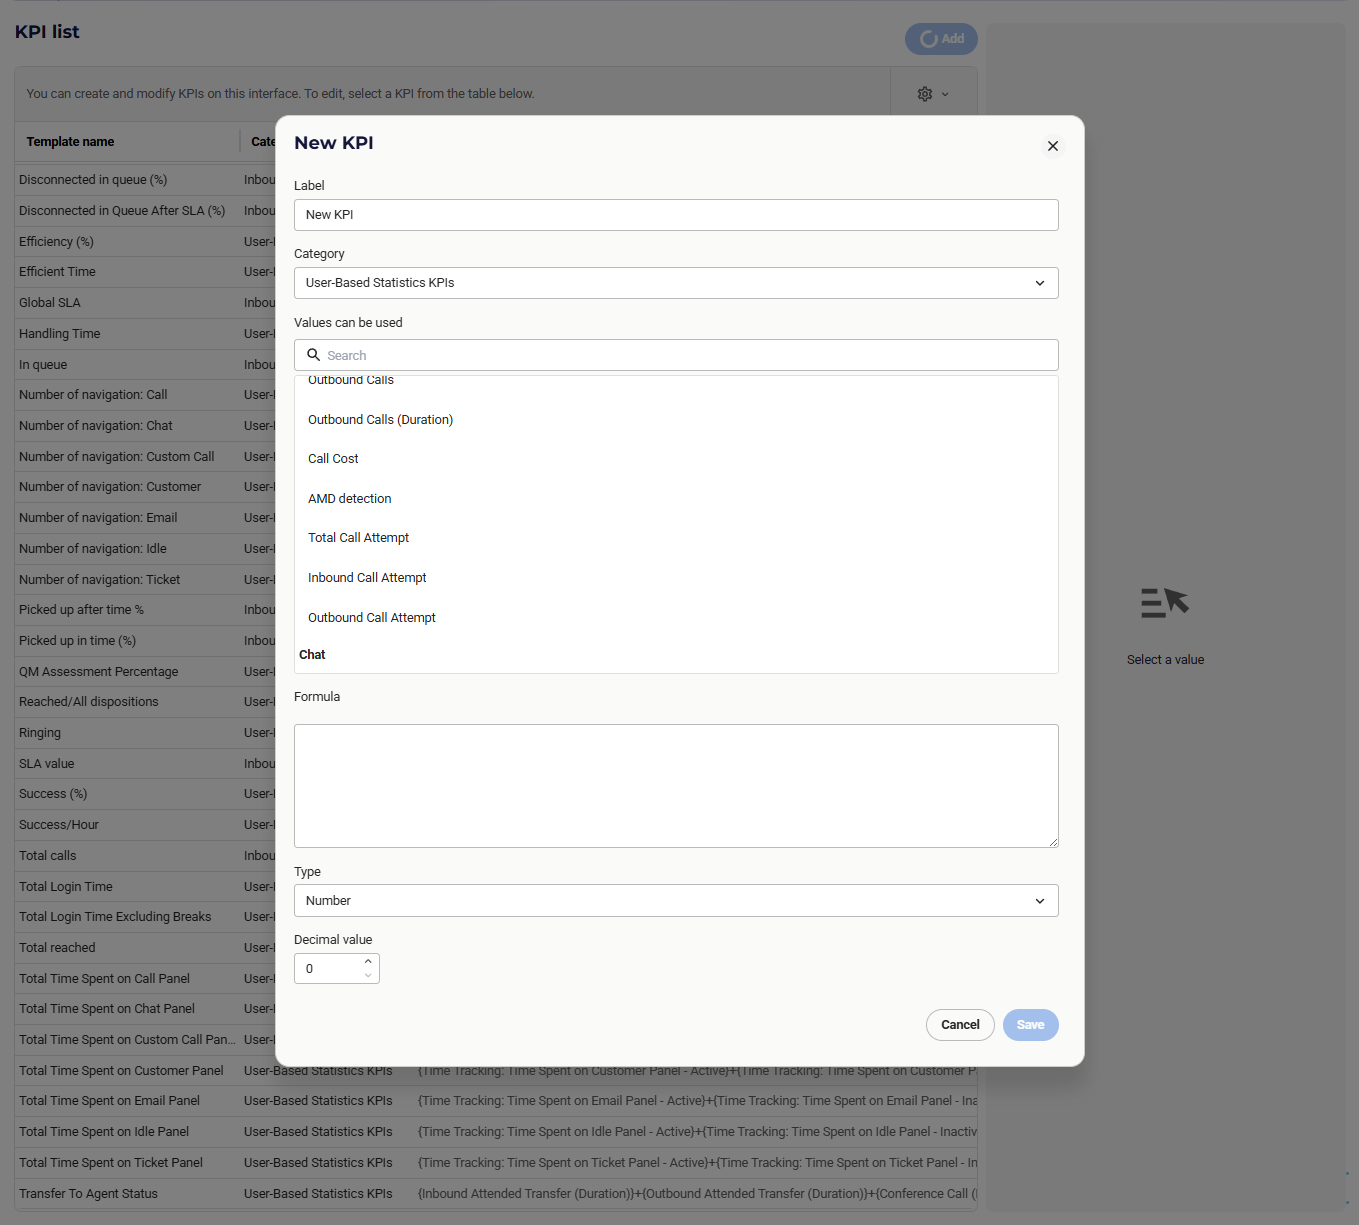This screenshot has width=1359, height=1225.
Task: Select the Call Cost value
Action: [x=333, y=459]
